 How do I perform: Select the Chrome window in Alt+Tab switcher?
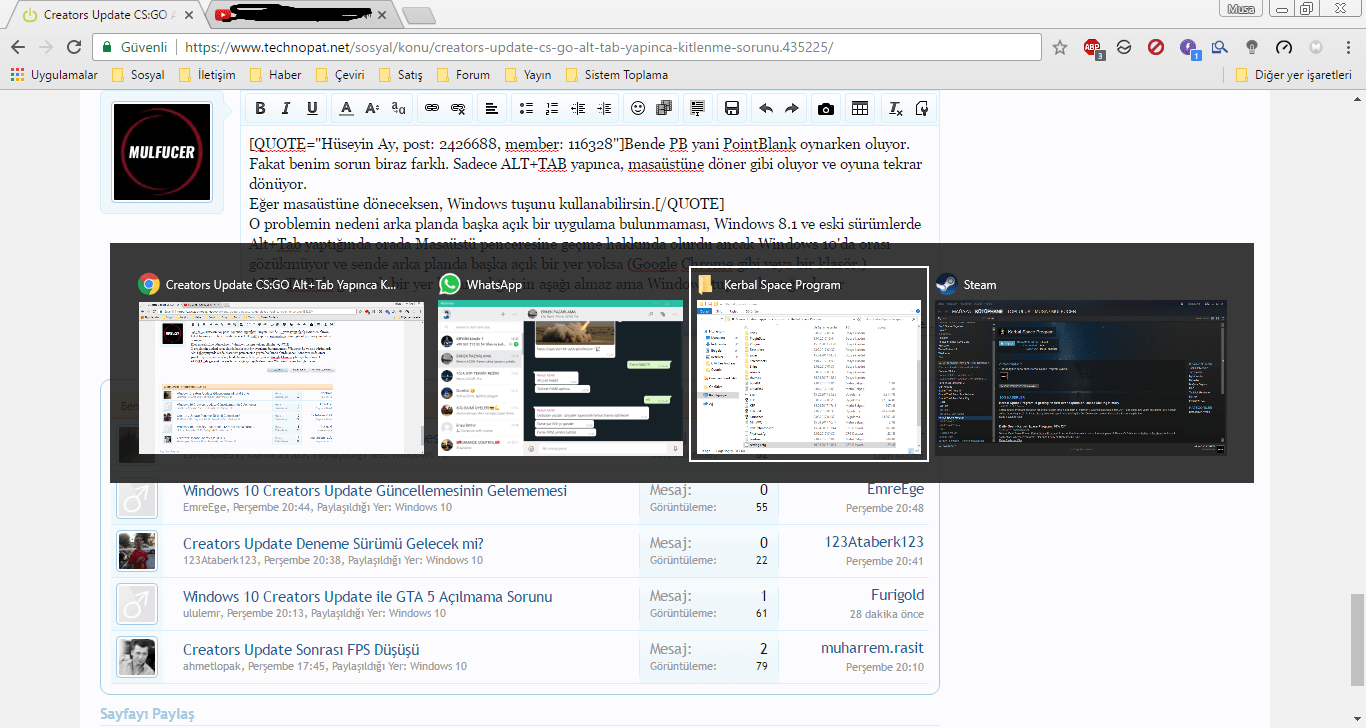[281, 364]
